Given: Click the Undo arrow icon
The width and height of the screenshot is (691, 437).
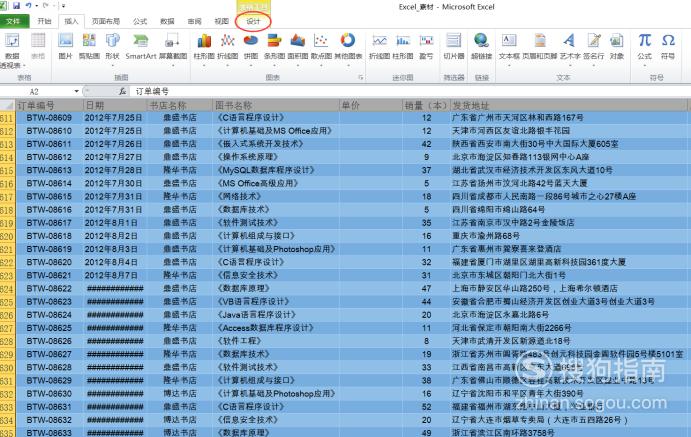Looking at the screenshot, I should [28, 6].
